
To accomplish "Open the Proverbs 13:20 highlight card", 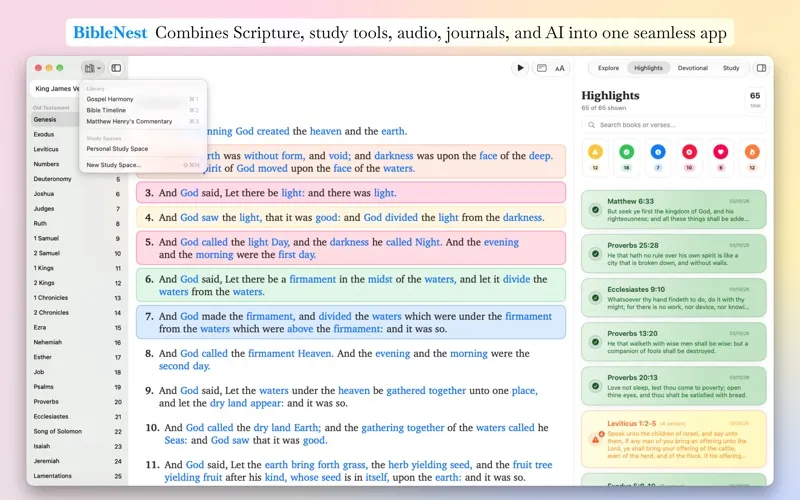I will [x=673, y=342].
